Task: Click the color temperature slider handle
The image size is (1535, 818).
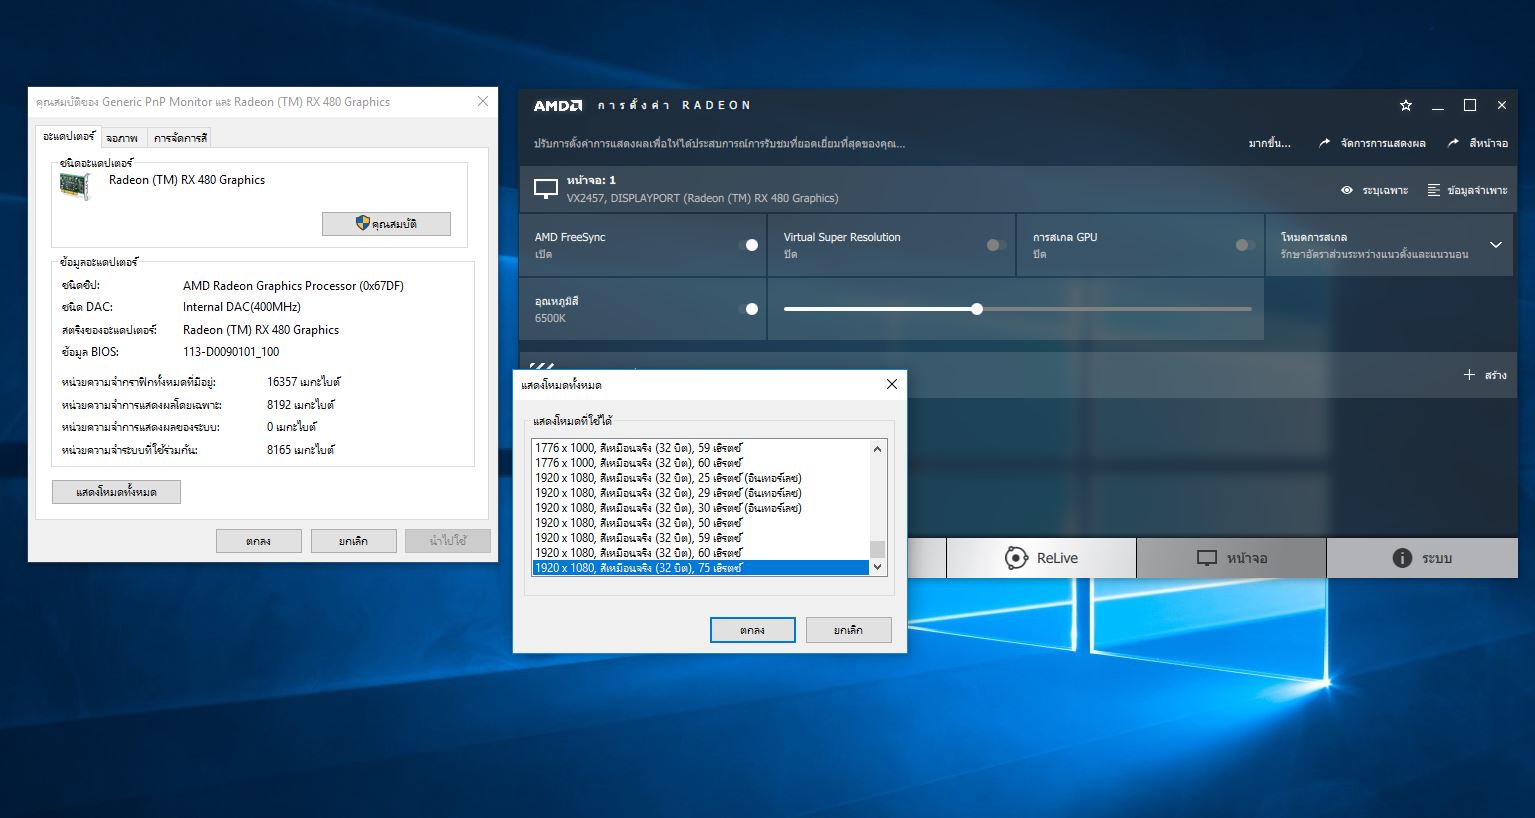Action: coord(977,309)
